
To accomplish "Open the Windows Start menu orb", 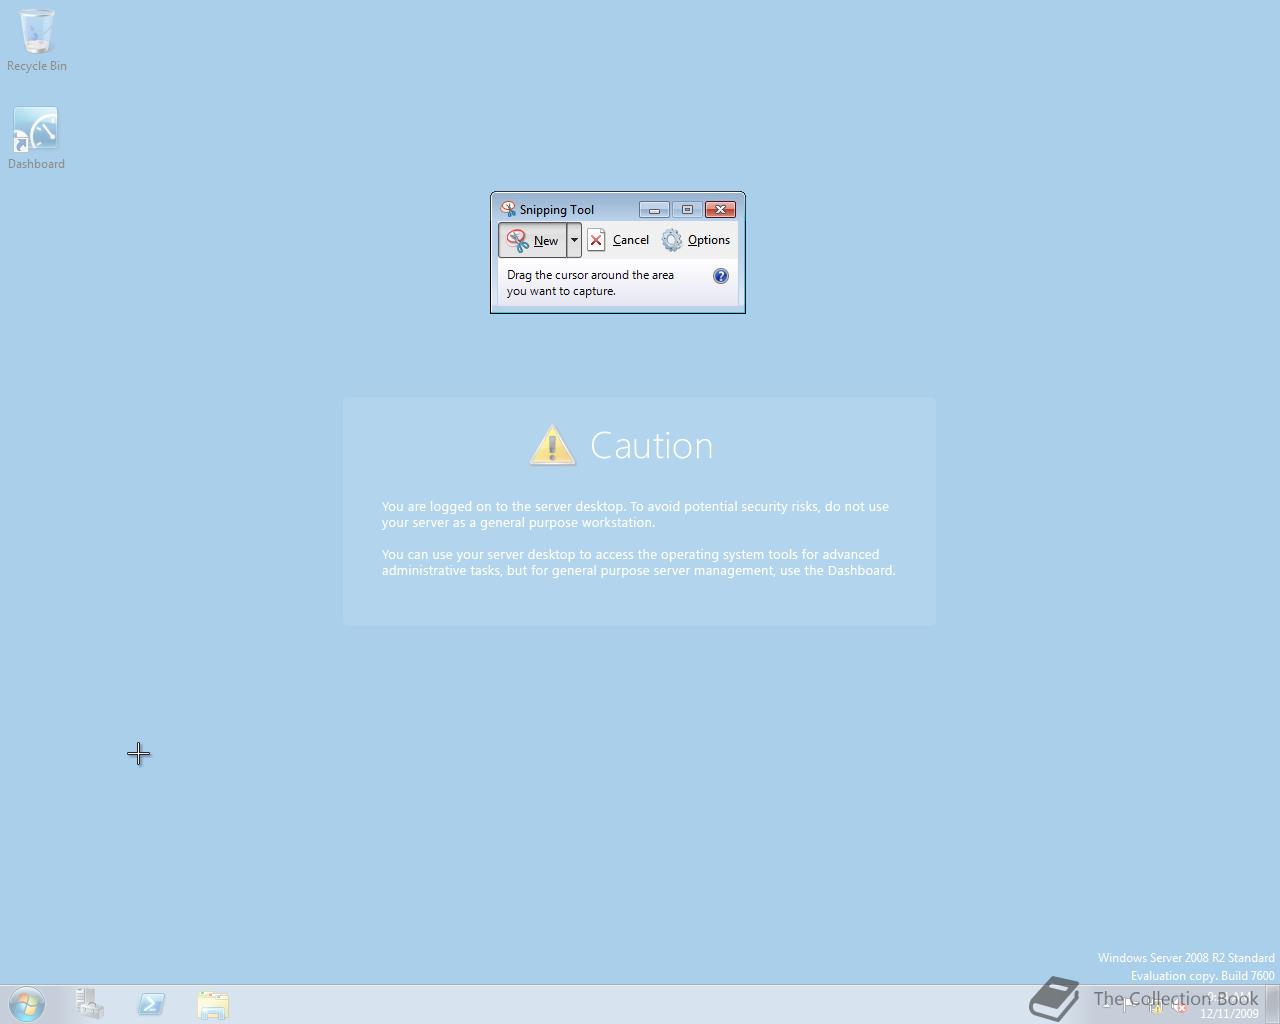I will (27, 1004).
